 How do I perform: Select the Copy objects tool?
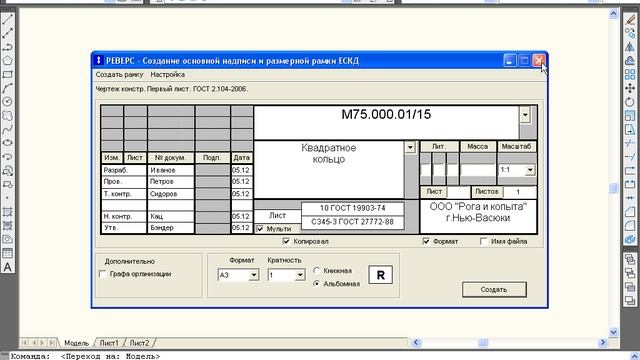pyautogui.click(x=630, y=33)
